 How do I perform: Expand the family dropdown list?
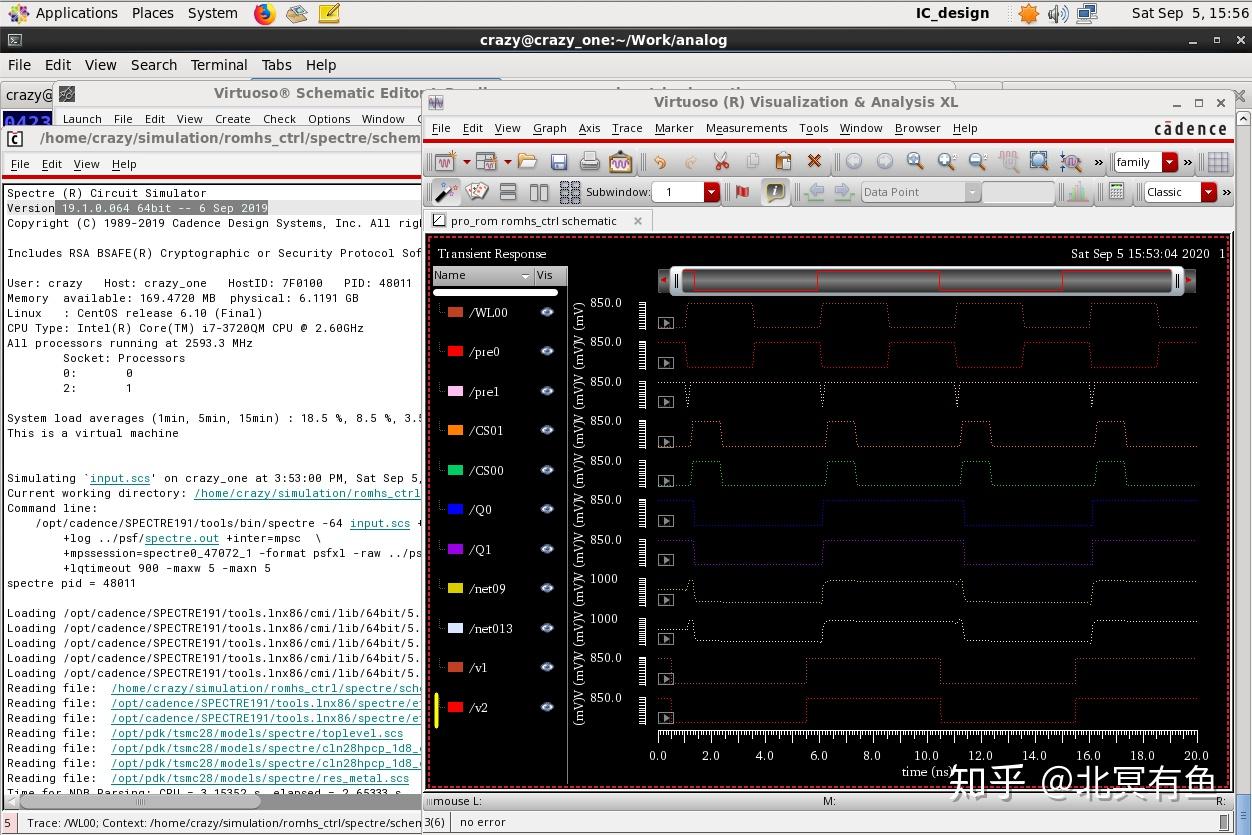[1169, 162]
